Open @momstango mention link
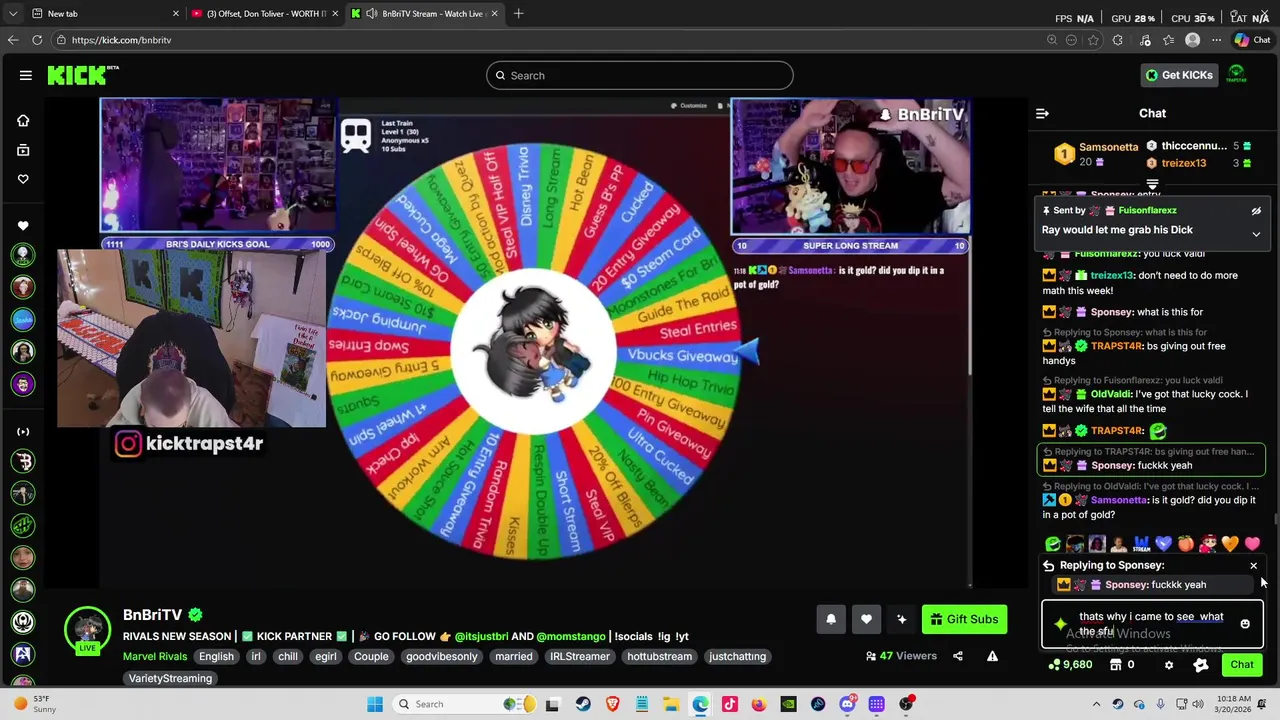This screenshot has height=720, width=1280. pos(571,637)
